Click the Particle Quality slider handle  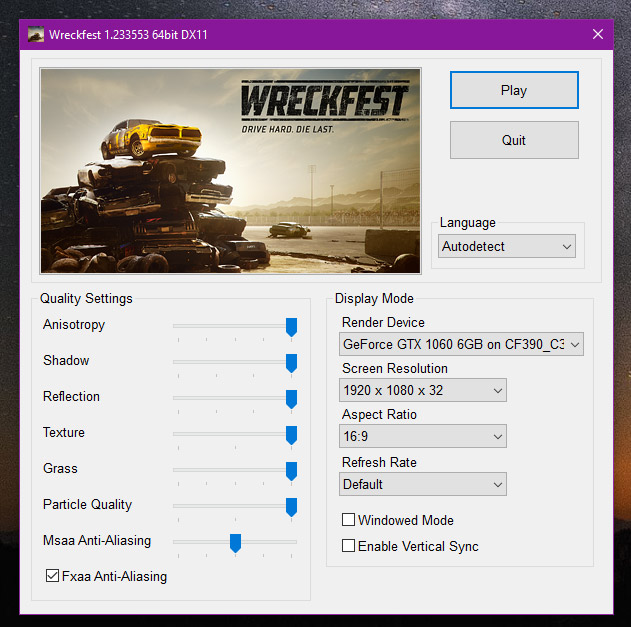[291, 507]
